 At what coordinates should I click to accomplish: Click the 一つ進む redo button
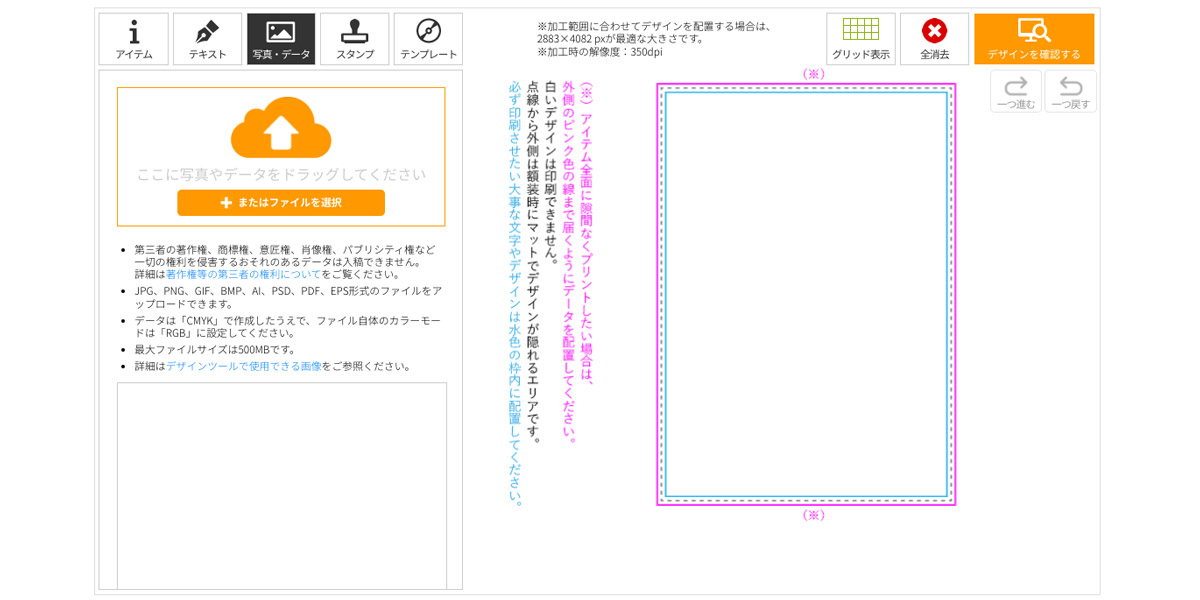(x=1016, y=91)
